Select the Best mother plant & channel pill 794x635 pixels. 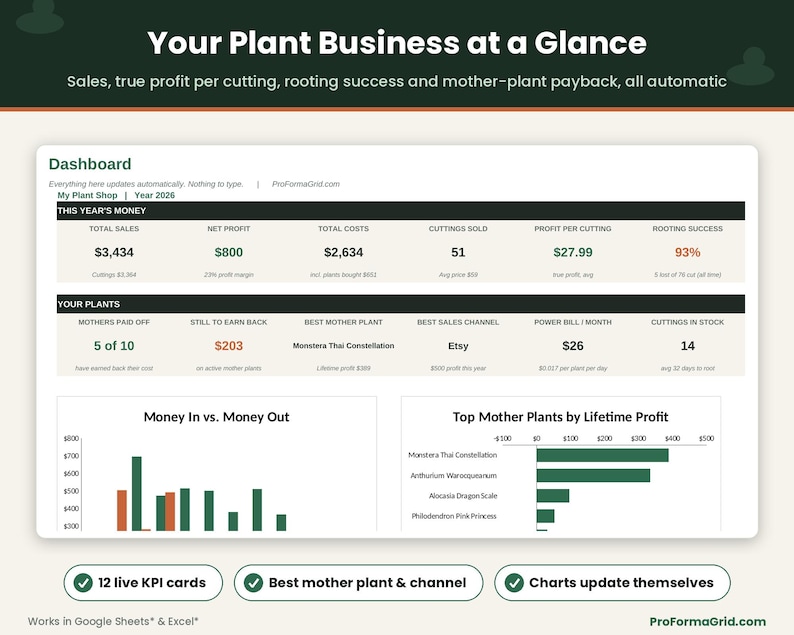click(x=359, y=583)
